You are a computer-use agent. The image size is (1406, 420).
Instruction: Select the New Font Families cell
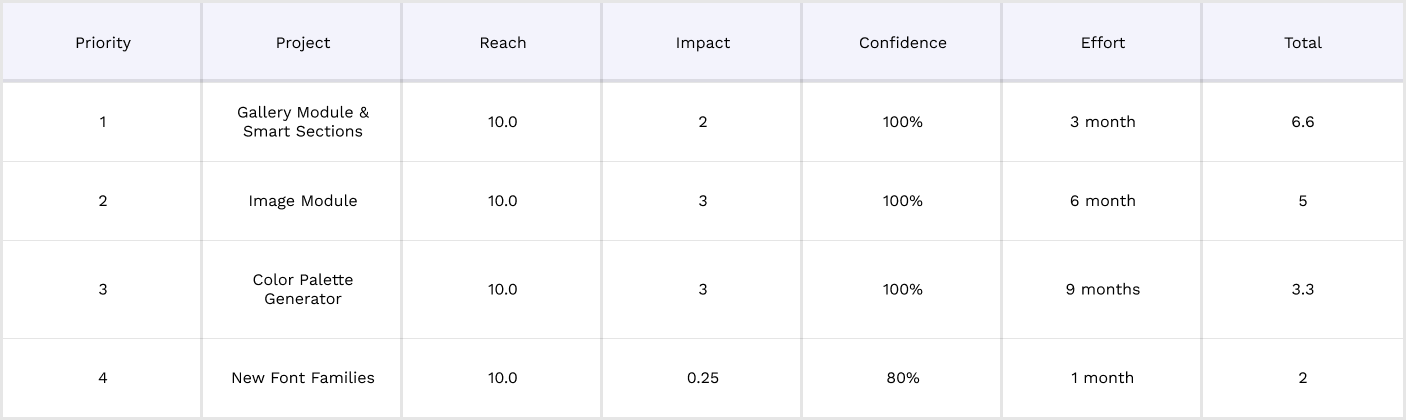tap(302, 378)
